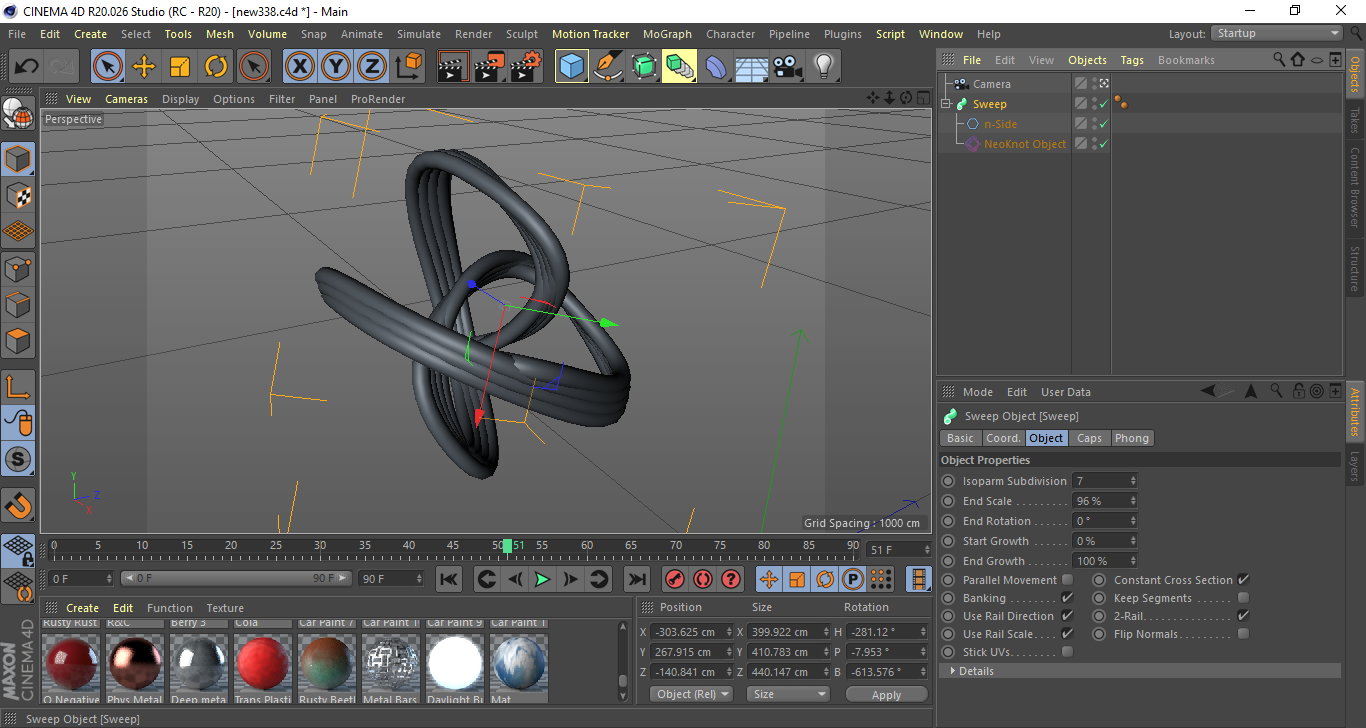Screen dimensions: 1366x728
Task: Play animation forward
Action: [x=541, y=579]
